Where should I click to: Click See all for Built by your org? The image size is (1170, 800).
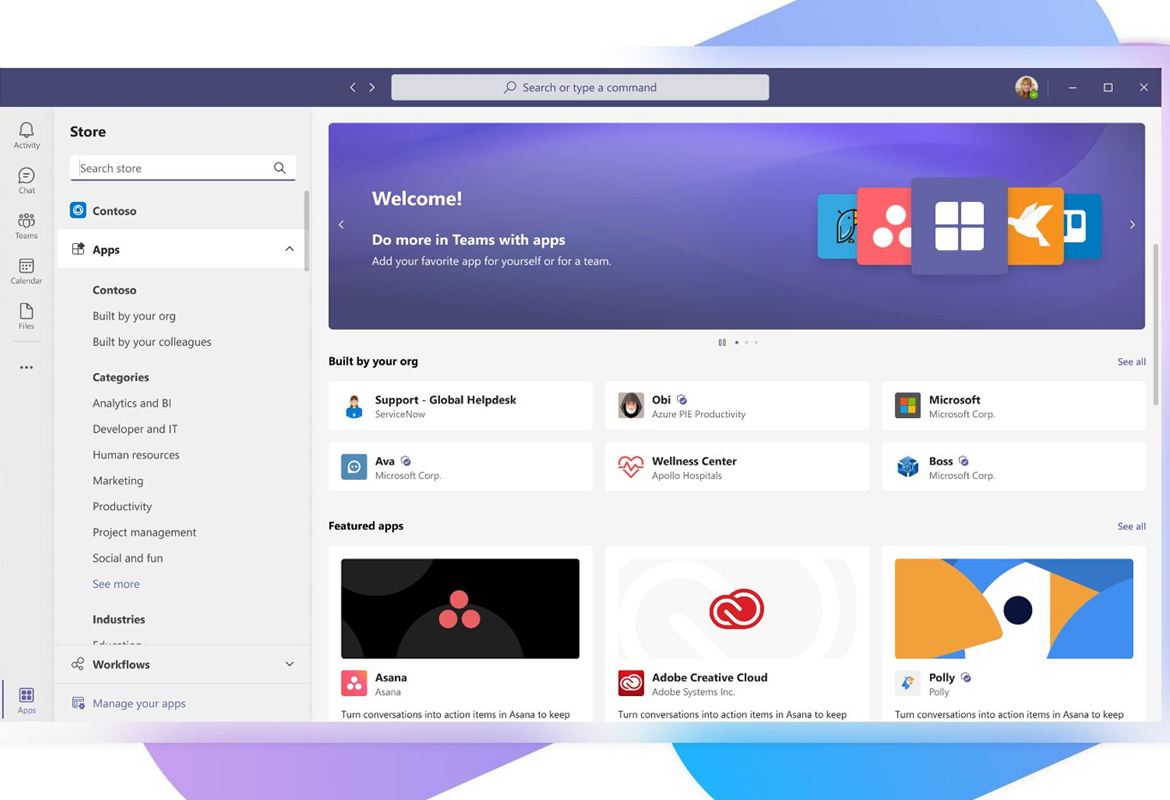pyautogui.click(x=1131, y=362)
